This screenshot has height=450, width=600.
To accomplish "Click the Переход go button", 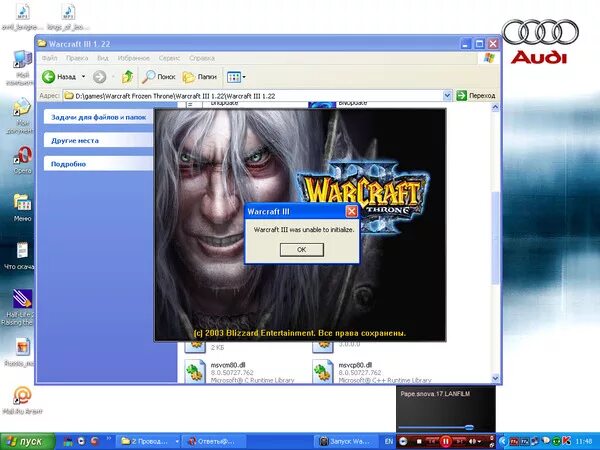I will 476,96.
